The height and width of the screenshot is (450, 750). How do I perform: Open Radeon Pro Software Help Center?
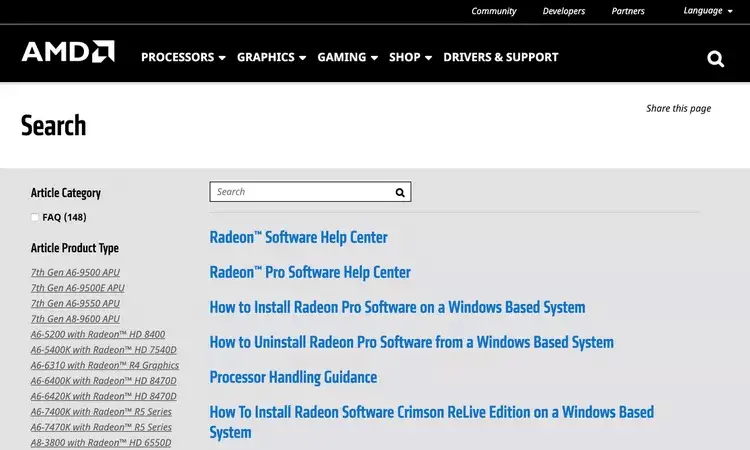[310, 272]
